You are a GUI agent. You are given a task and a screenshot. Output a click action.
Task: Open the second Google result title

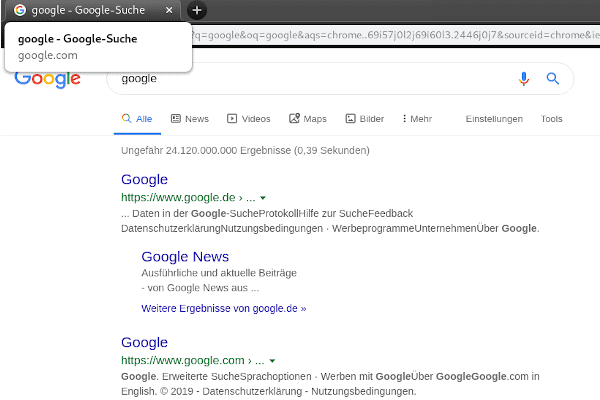(x=144, y=343)
